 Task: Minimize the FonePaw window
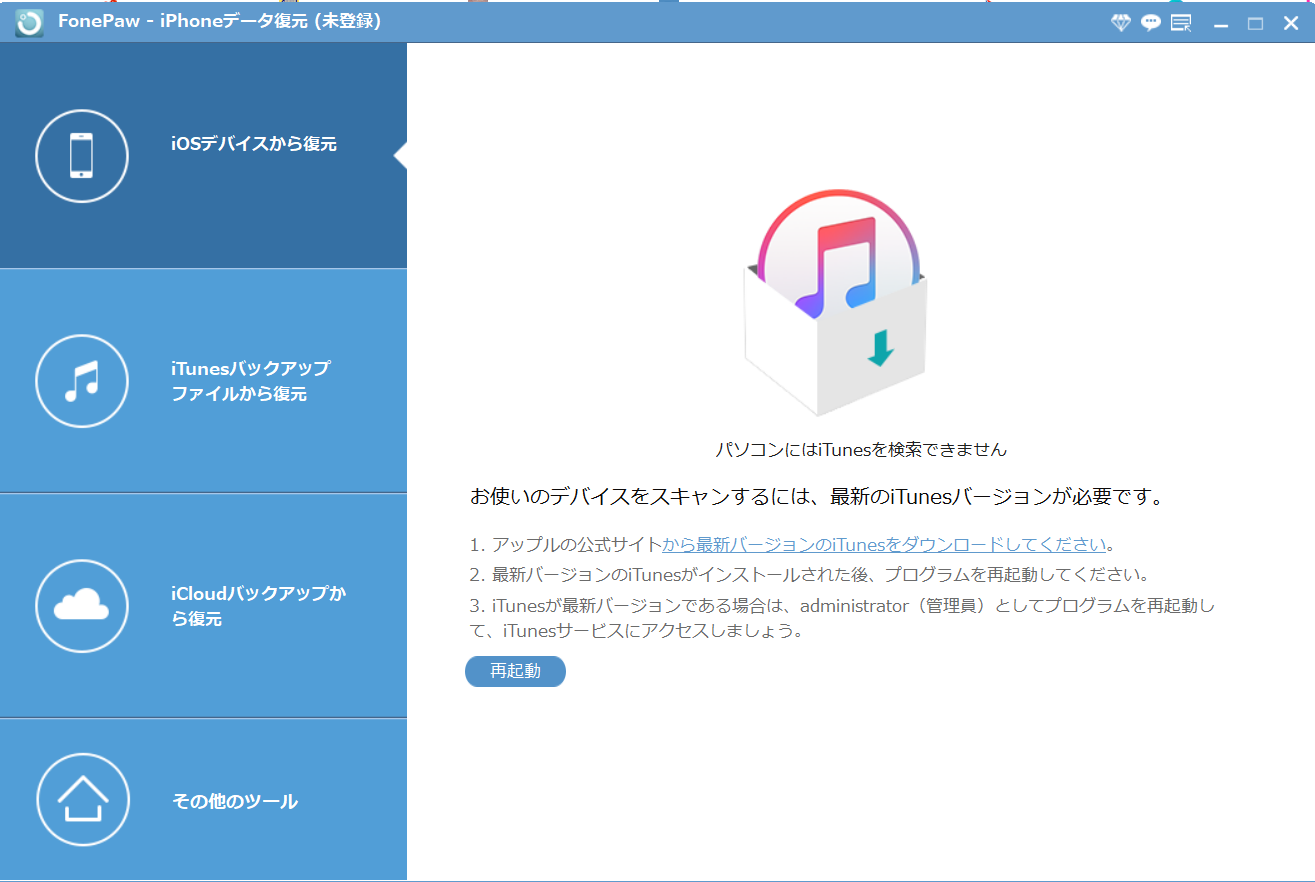coord(1221,23)
